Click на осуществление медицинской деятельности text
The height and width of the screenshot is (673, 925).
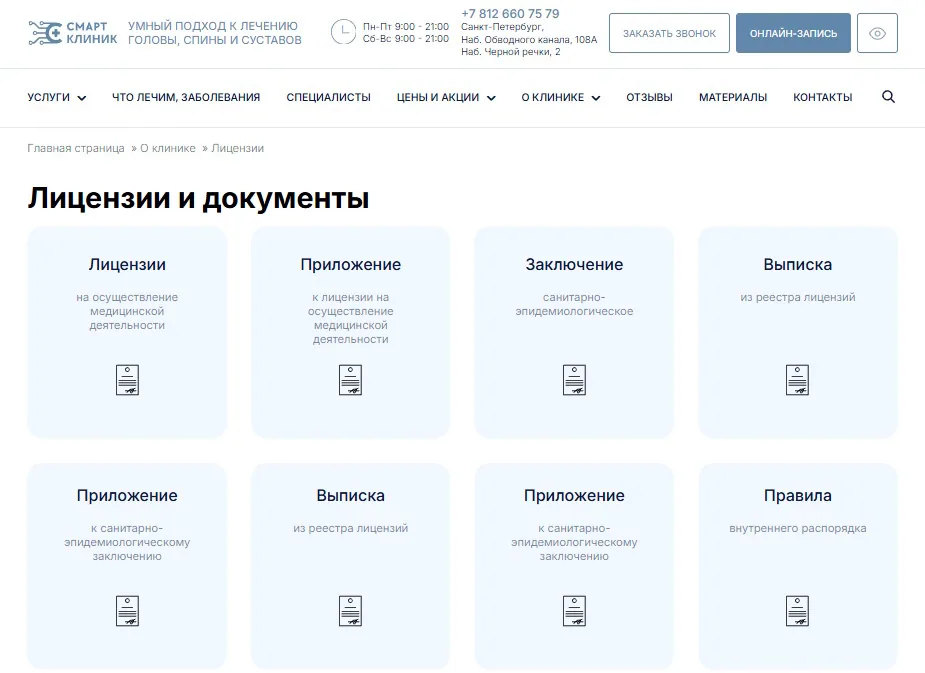[127, 311]
